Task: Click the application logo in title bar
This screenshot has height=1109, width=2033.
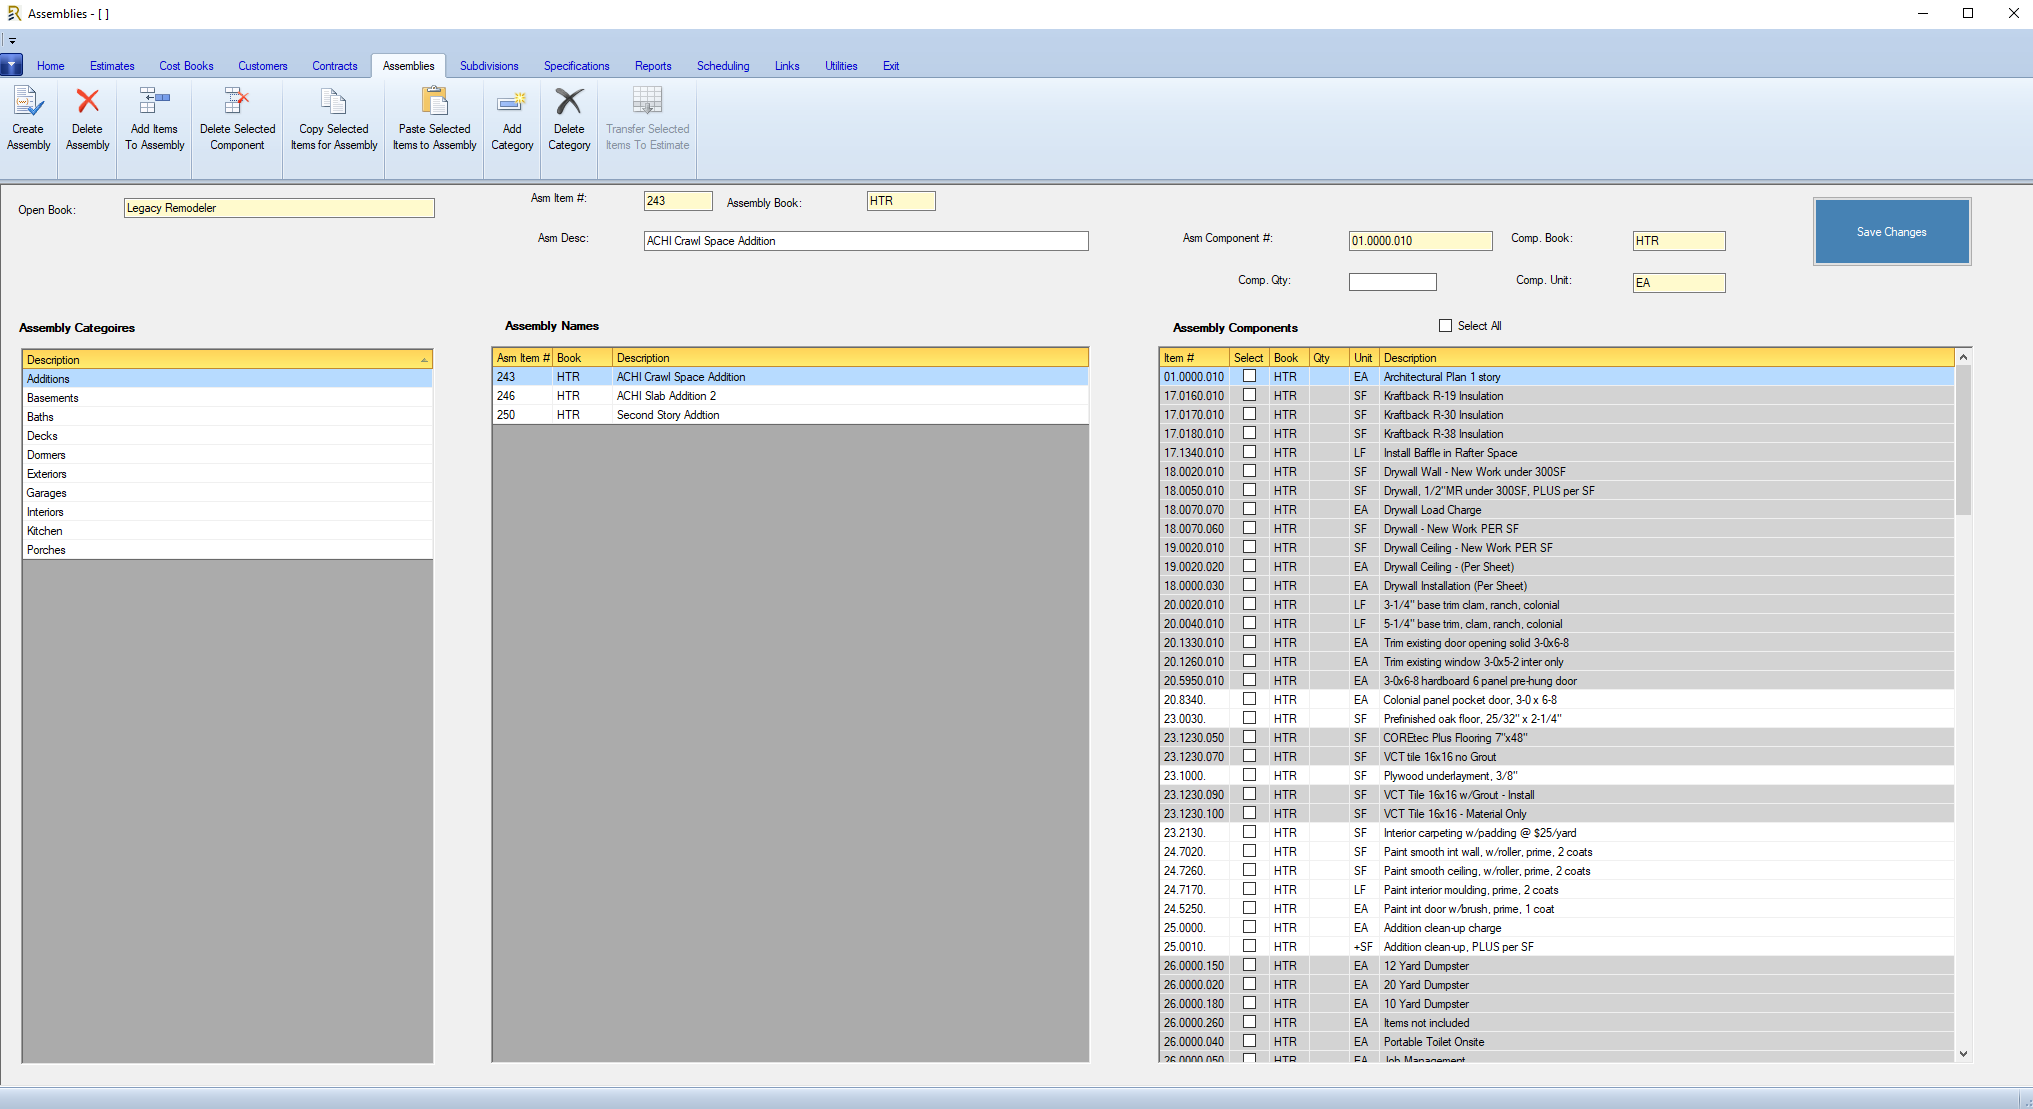Action: click(x=13, y=13)
